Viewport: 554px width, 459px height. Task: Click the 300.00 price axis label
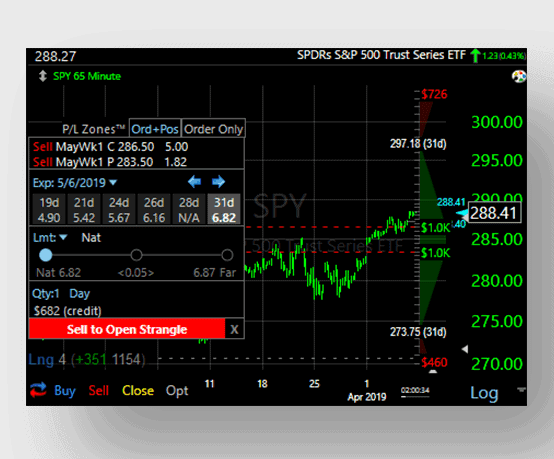pyautogui.click(x=497, y=122)
